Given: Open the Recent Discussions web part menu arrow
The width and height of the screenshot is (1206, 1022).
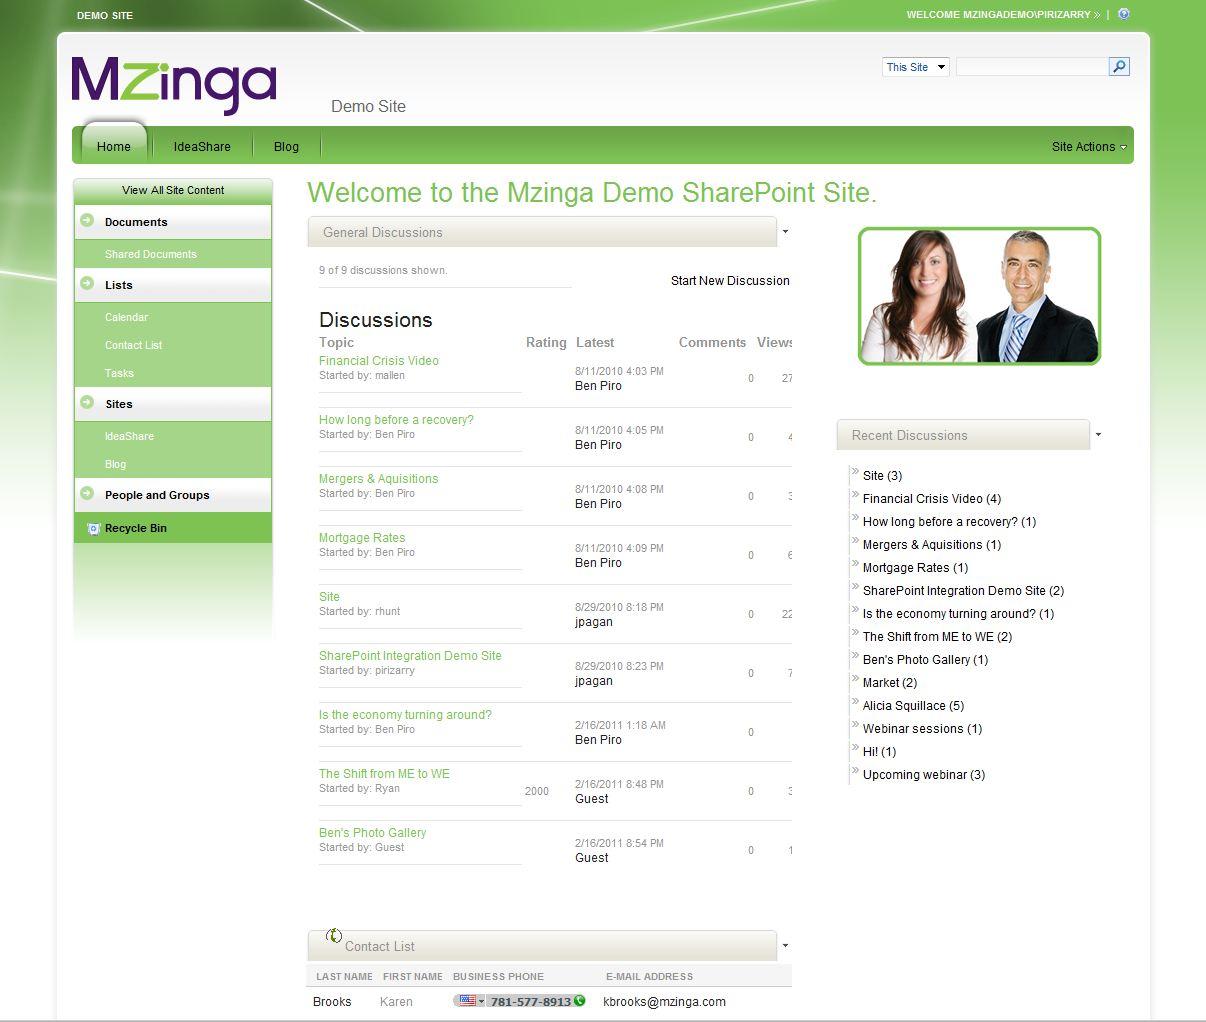Looking at the screenshot, I should (1098, 435).
